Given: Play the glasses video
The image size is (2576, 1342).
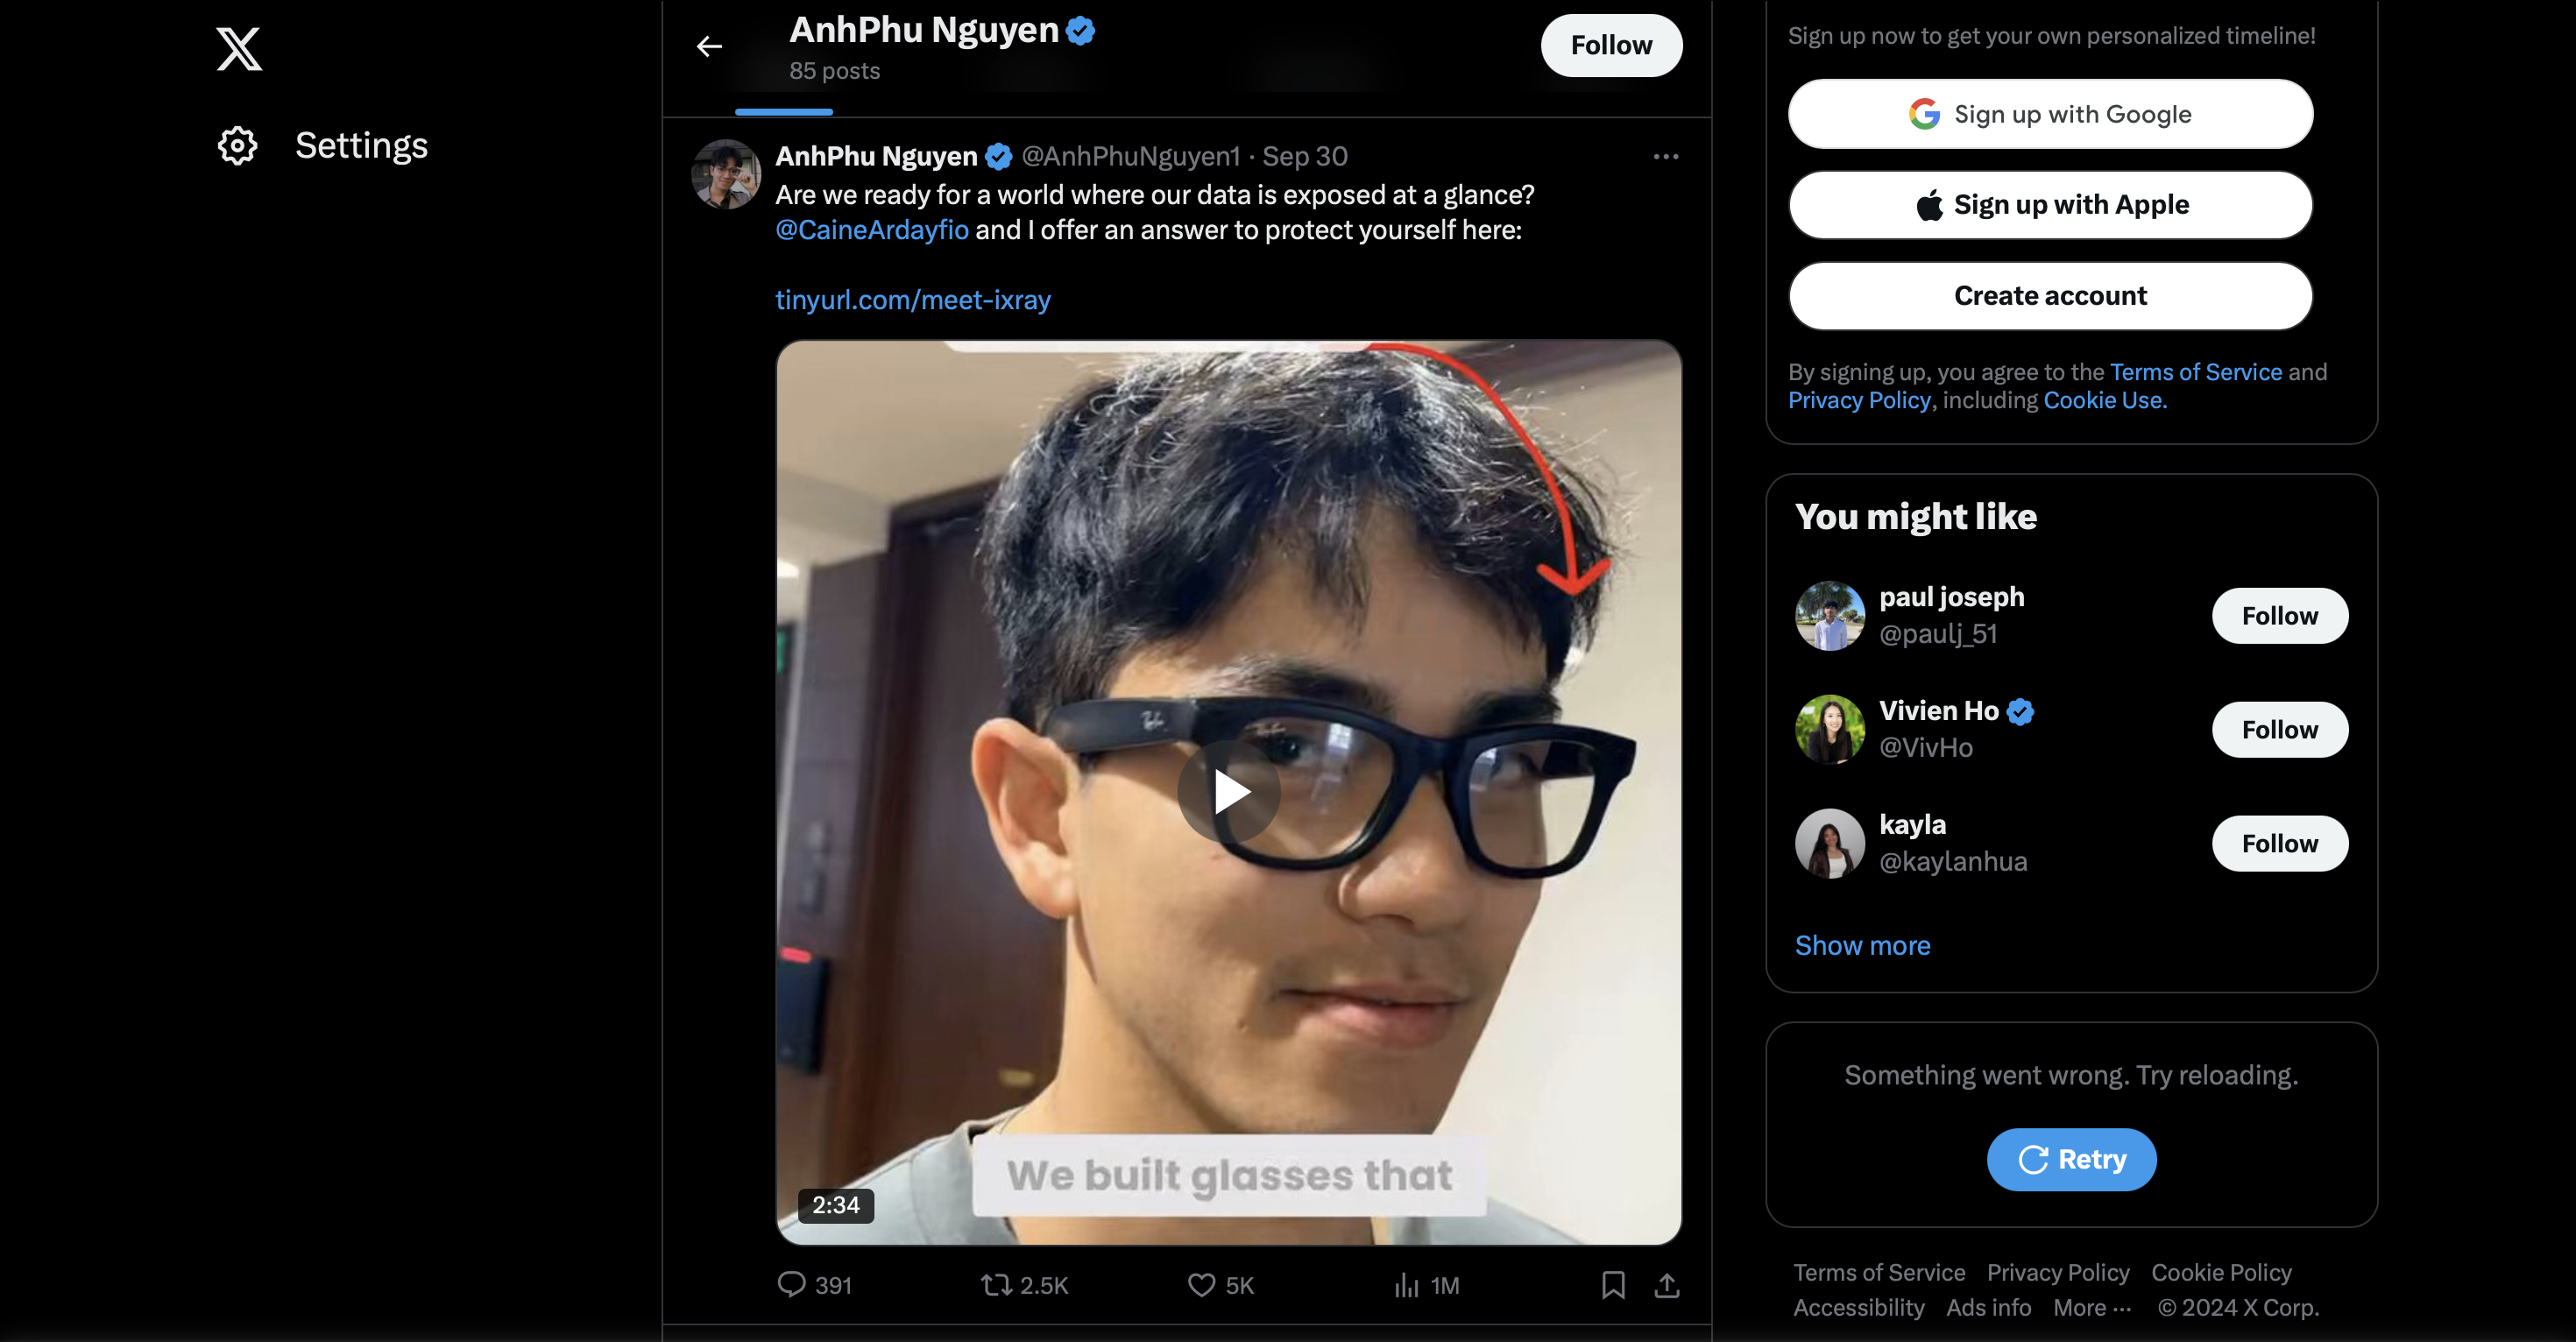Looking at the screenshot, I should [1229, 792].
